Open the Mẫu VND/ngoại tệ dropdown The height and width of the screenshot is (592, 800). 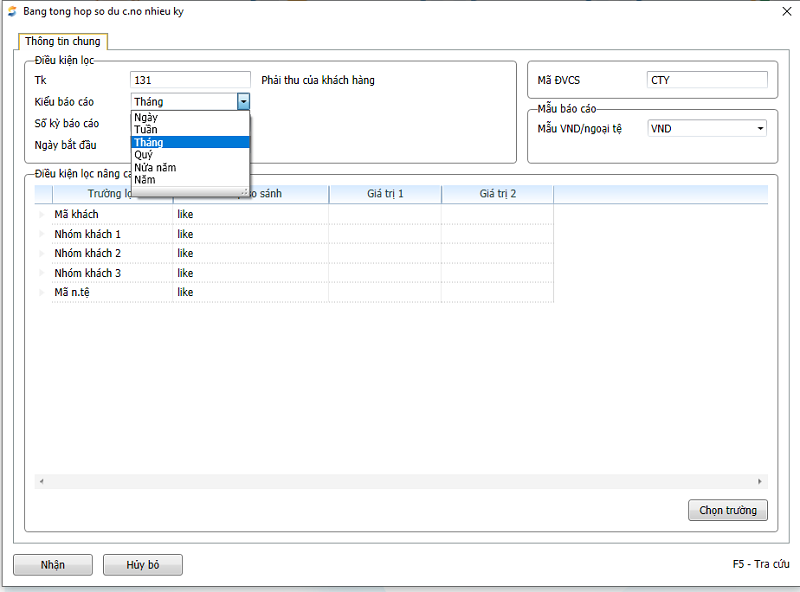[707, 129]
